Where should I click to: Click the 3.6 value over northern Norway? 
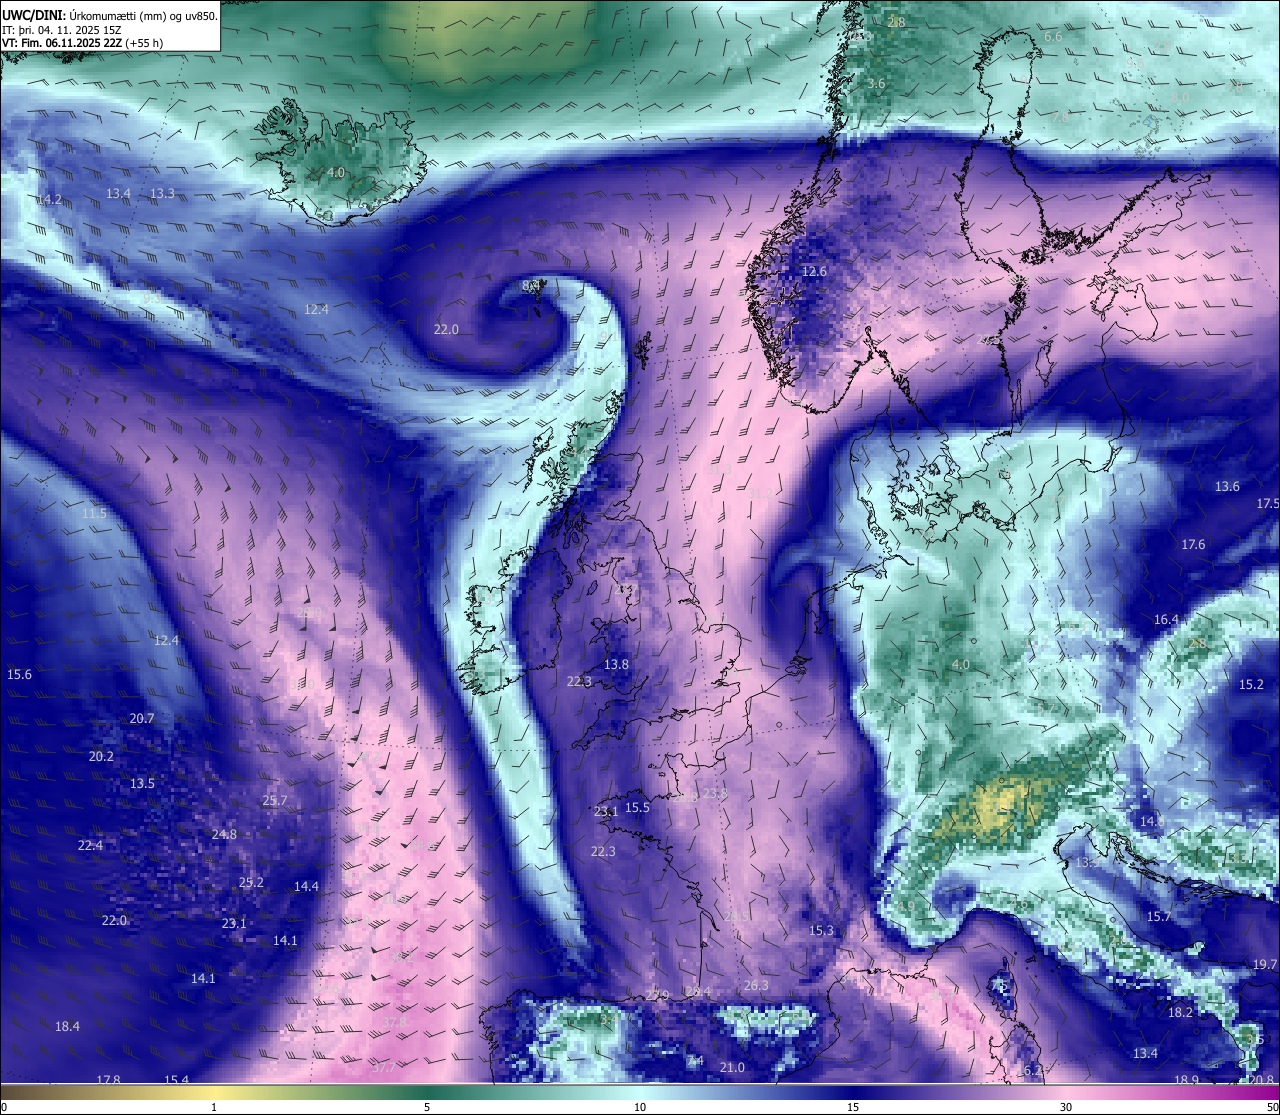[876, 84]
